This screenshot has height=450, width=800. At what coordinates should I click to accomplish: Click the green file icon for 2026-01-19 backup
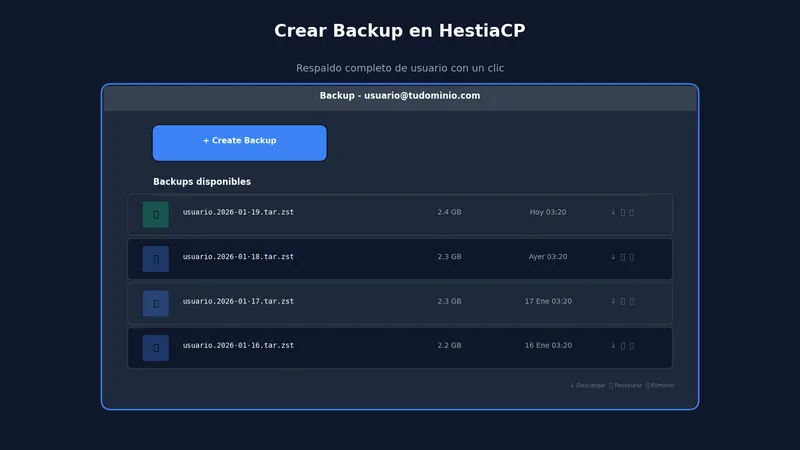click(x=156, y=214)
